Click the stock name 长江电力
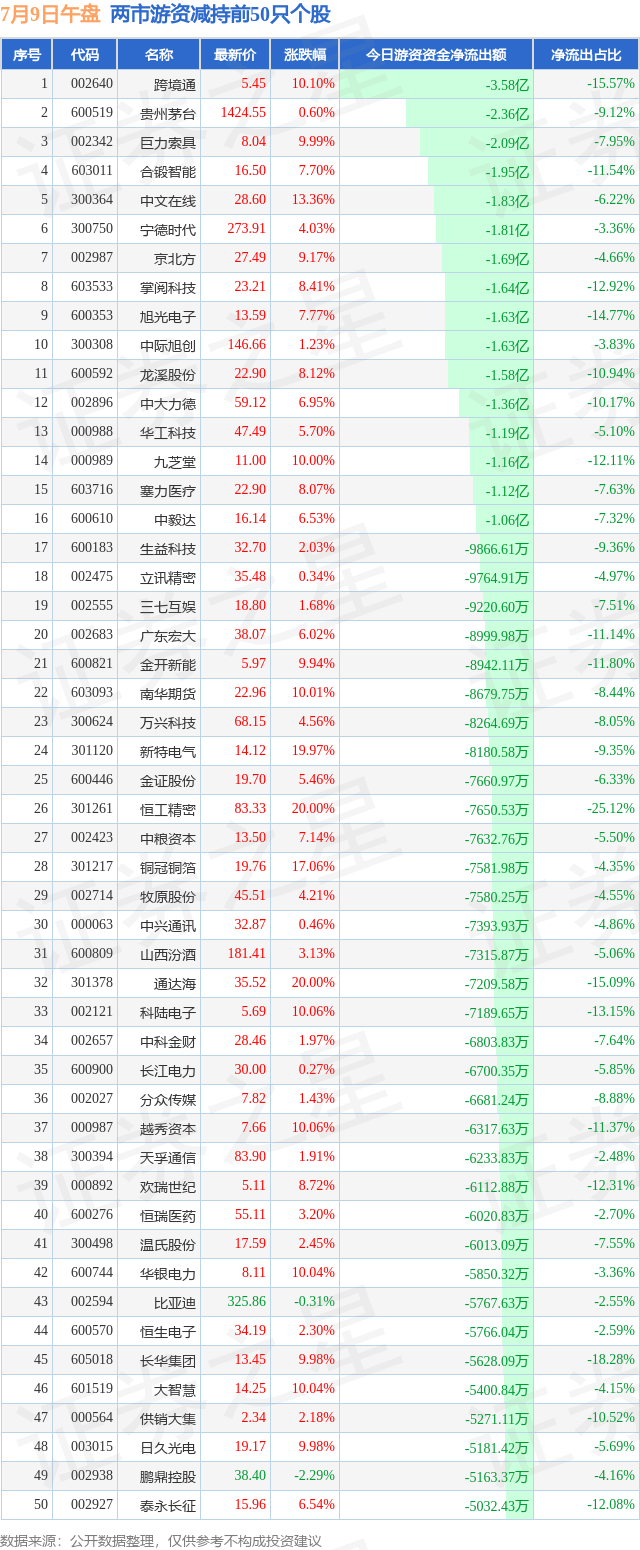Viewport: 640px width, 1550px height. click(168, 1070)
